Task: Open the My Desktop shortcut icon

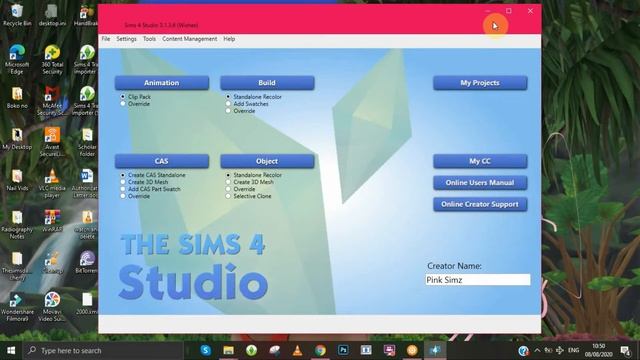Action: point(17,138)
